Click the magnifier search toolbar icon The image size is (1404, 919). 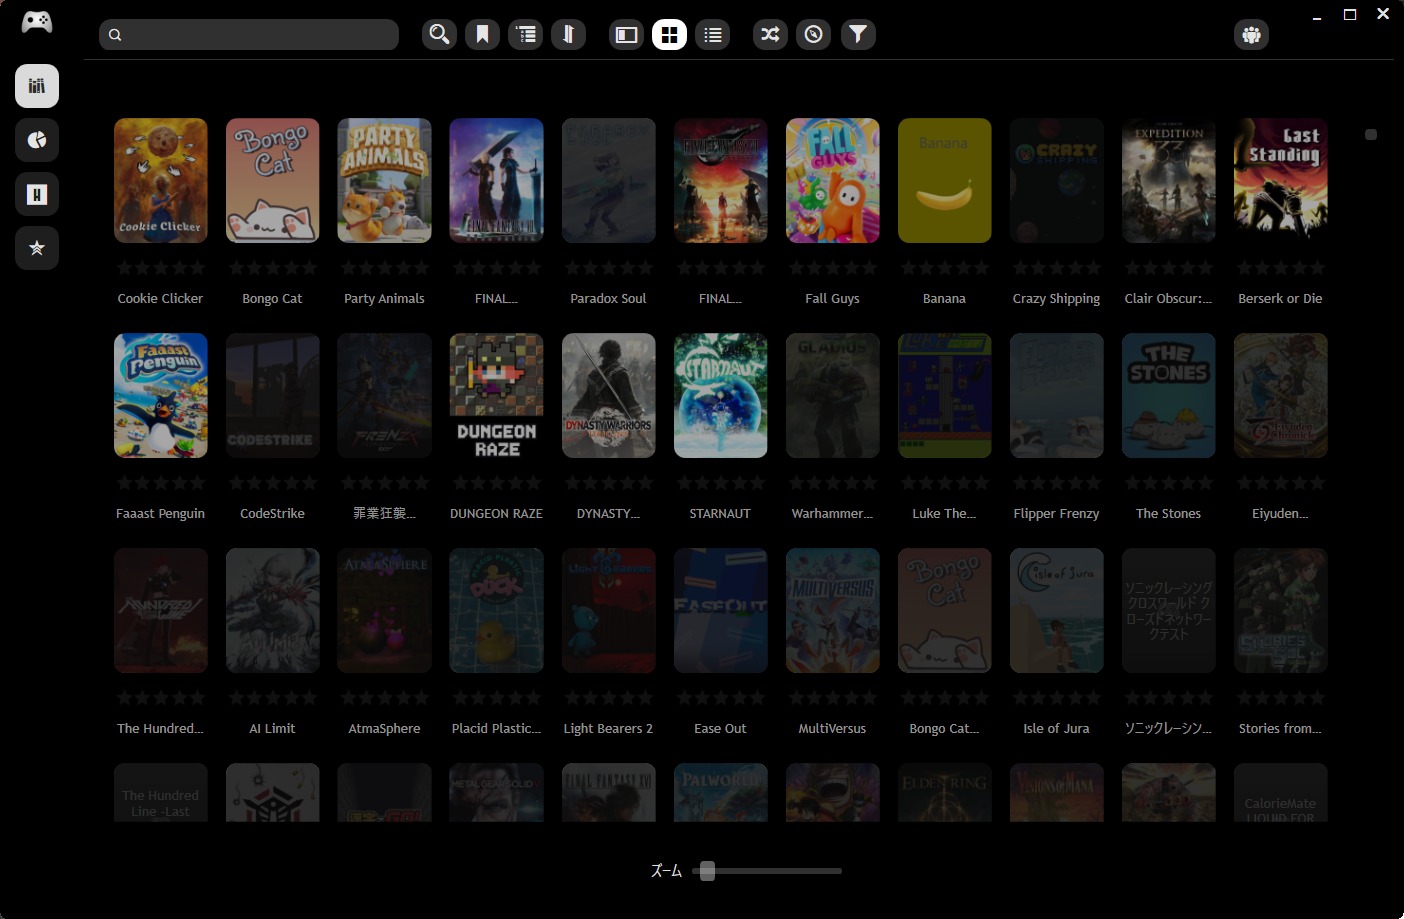(439, 35)
